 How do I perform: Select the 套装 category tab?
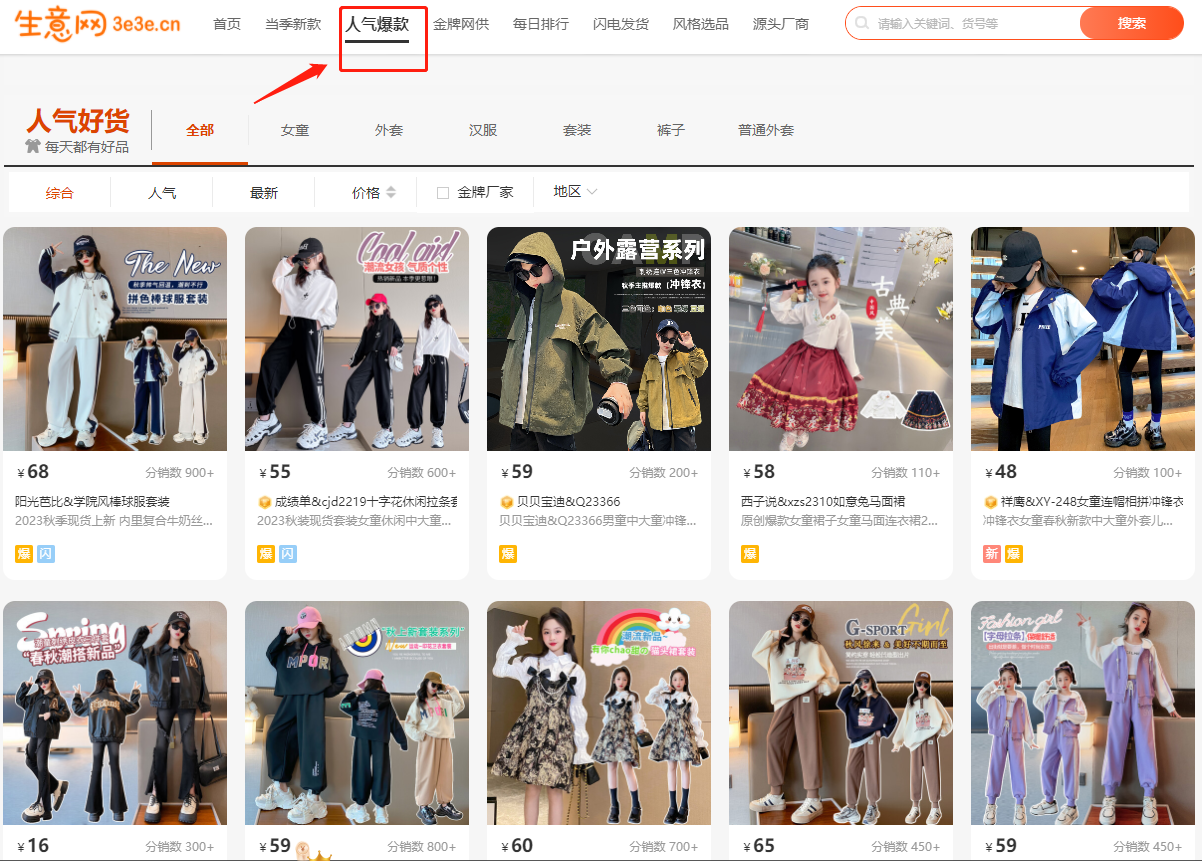[x=577, y=131]
